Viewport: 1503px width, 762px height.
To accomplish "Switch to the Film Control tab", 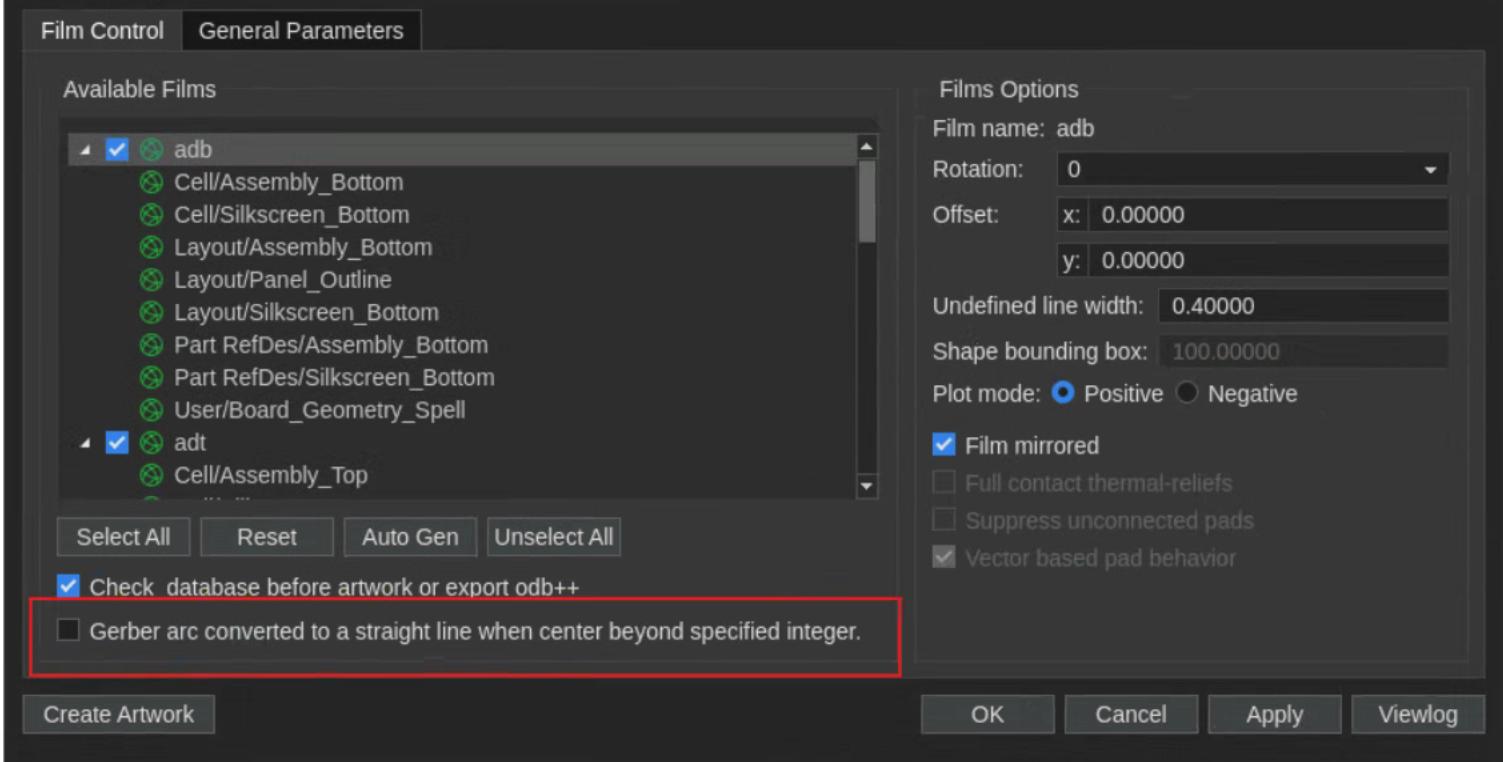I will pyautogui.click(x=102, y=31).
